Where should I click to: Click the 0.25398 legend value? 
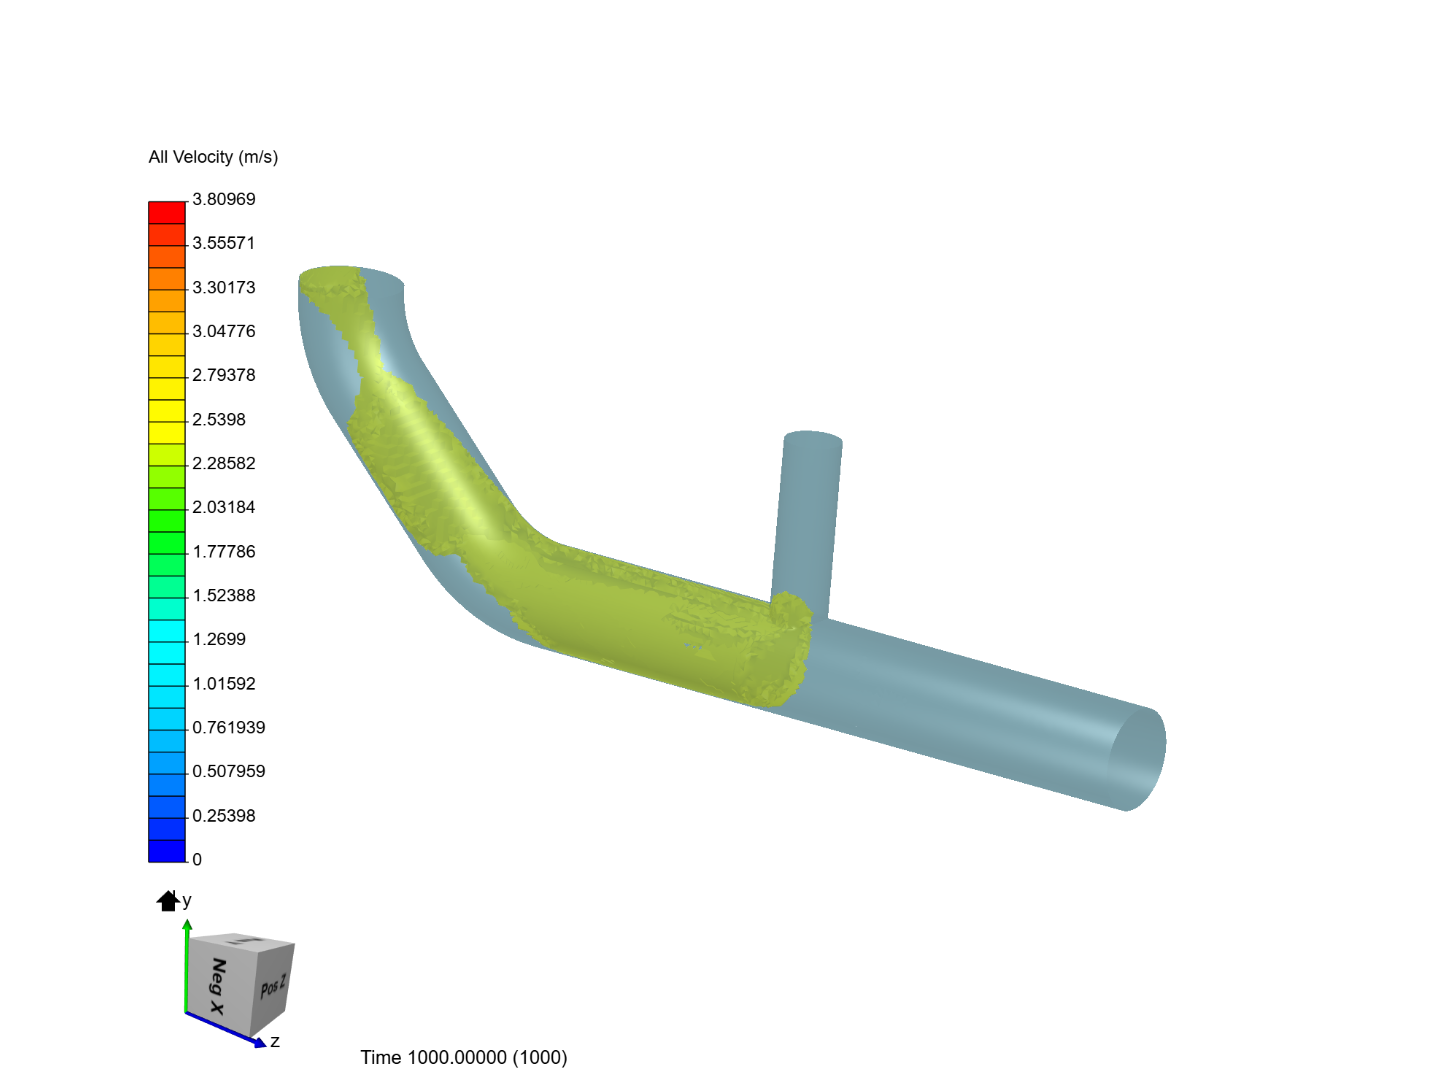click(224, 815)
